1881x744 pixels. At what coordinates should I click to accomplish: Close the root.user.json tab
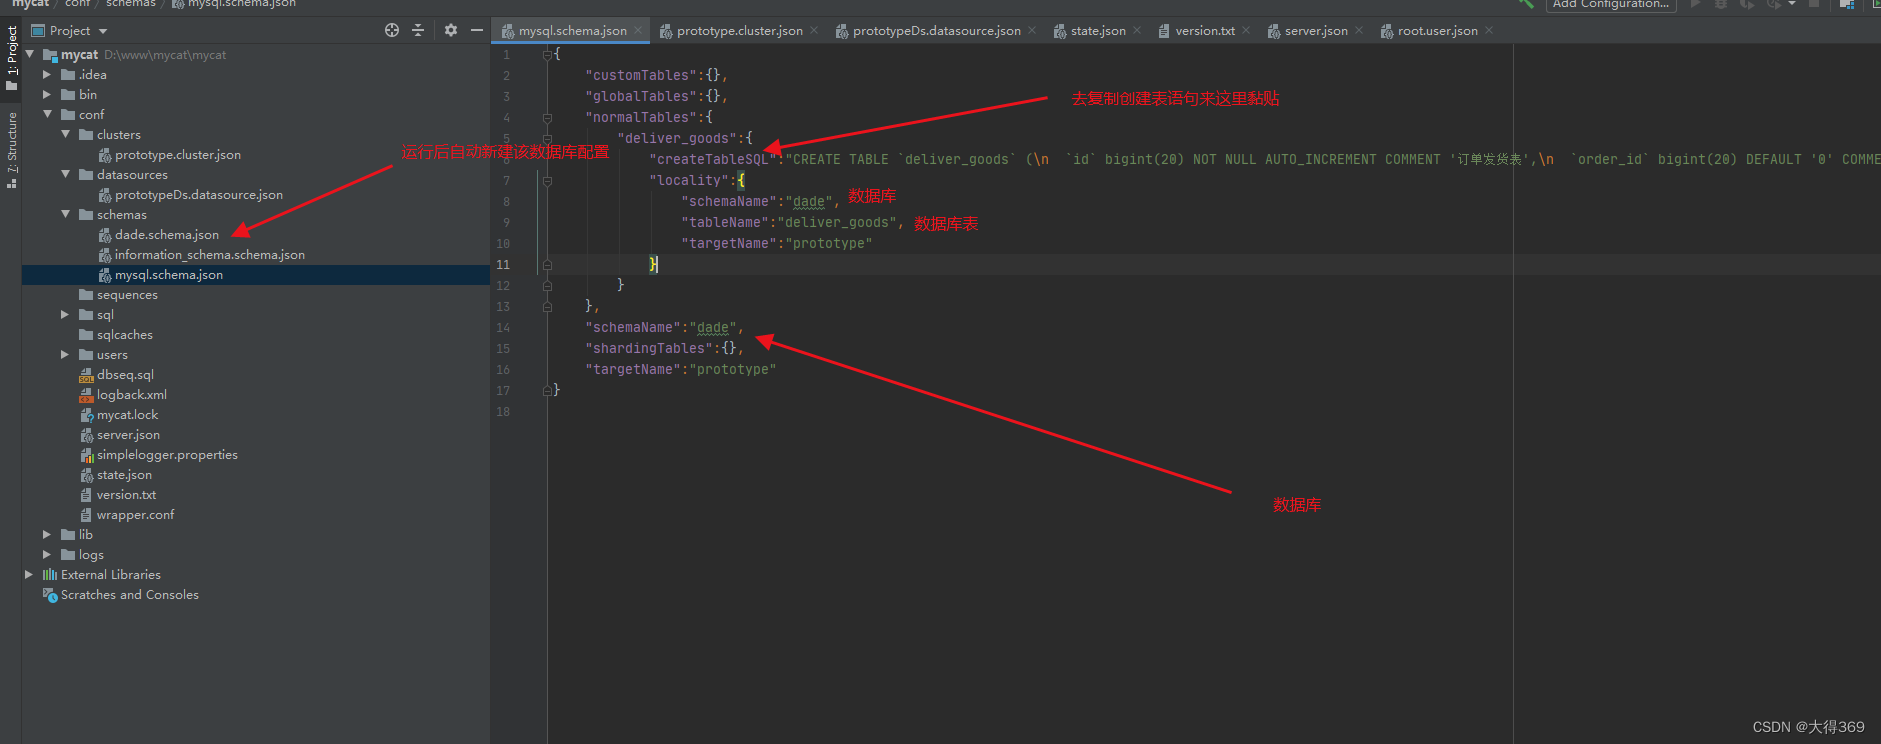[x=1489, y=31]
